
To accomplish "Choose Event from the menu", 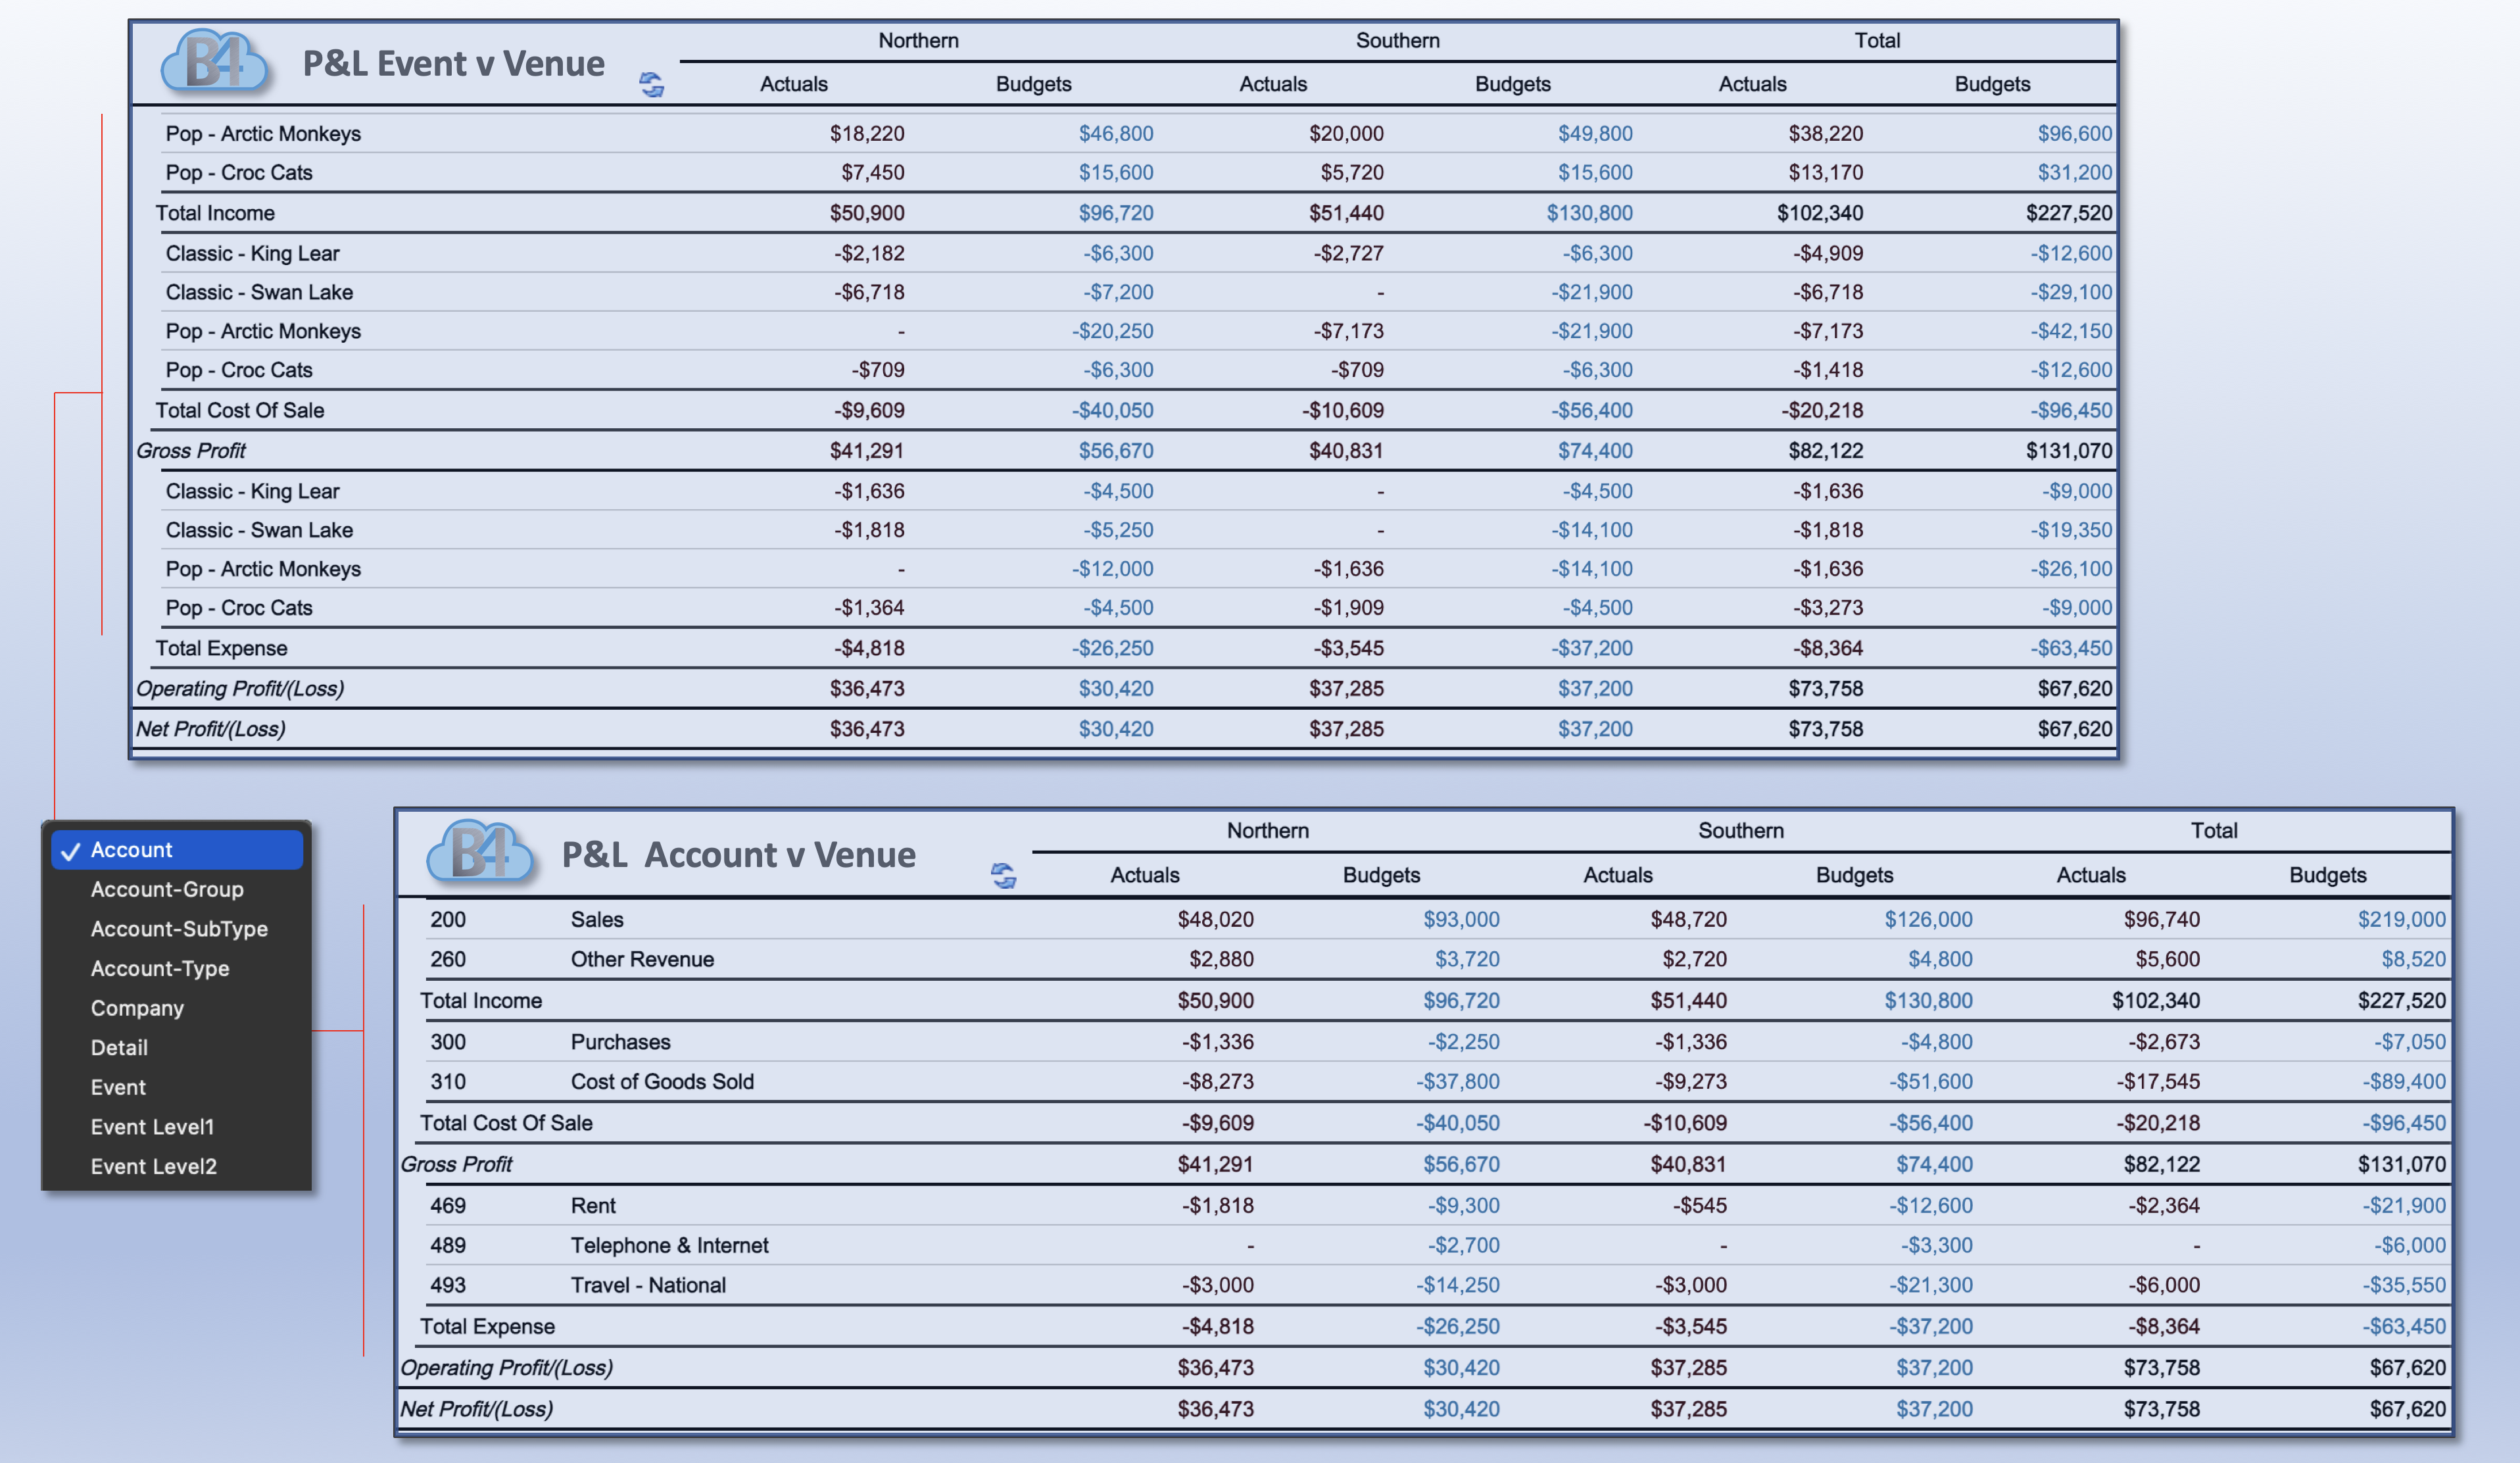I will pos(118,1087).
